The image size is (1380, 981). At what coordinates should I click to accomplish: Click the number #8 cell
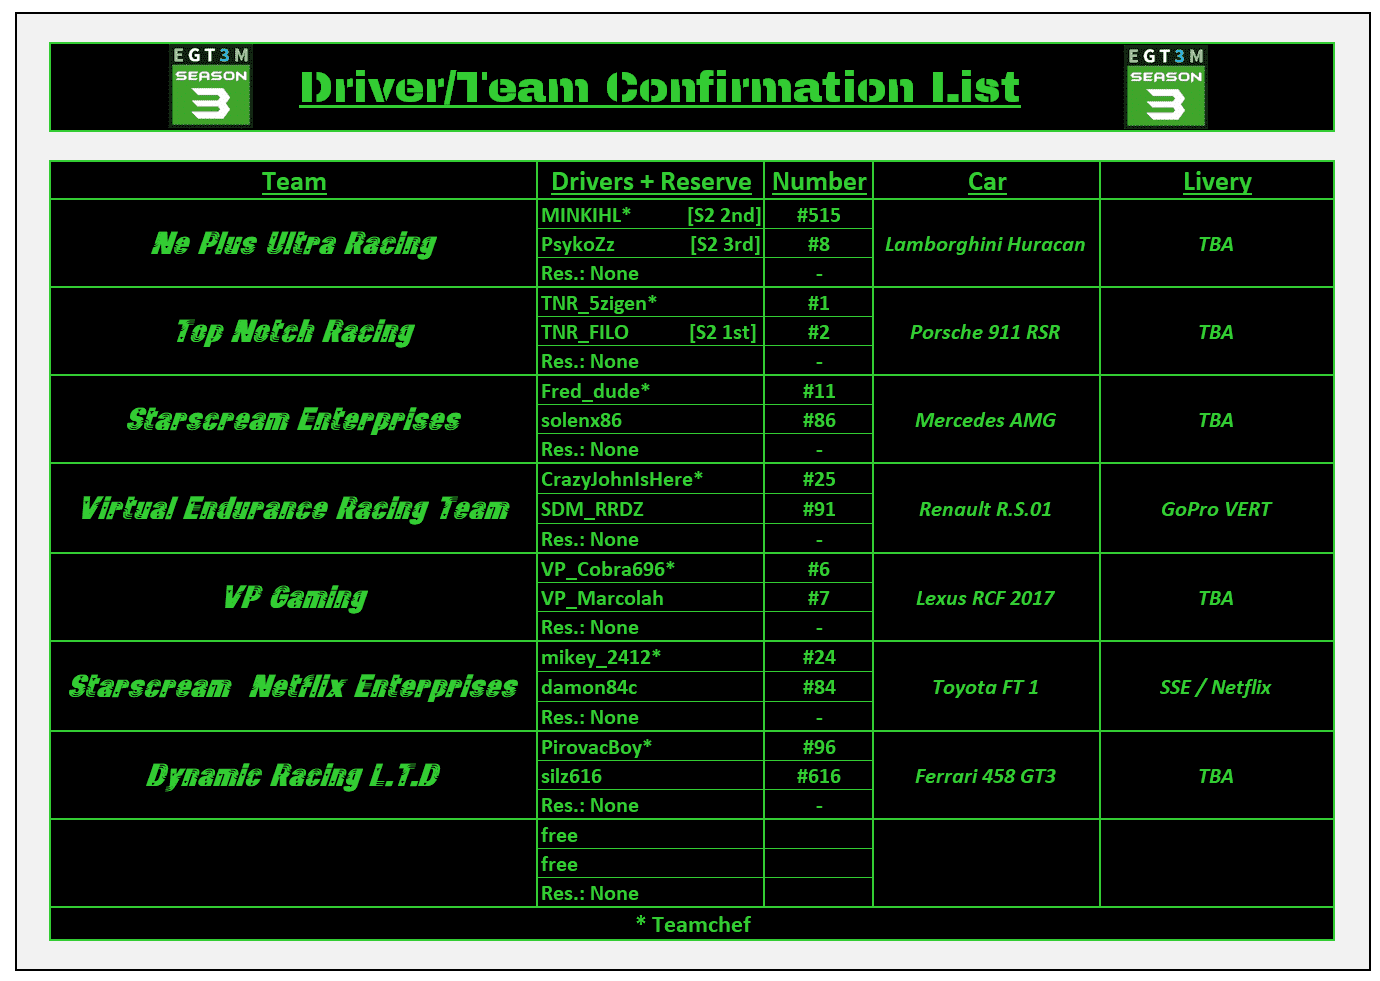coord(819,244)
